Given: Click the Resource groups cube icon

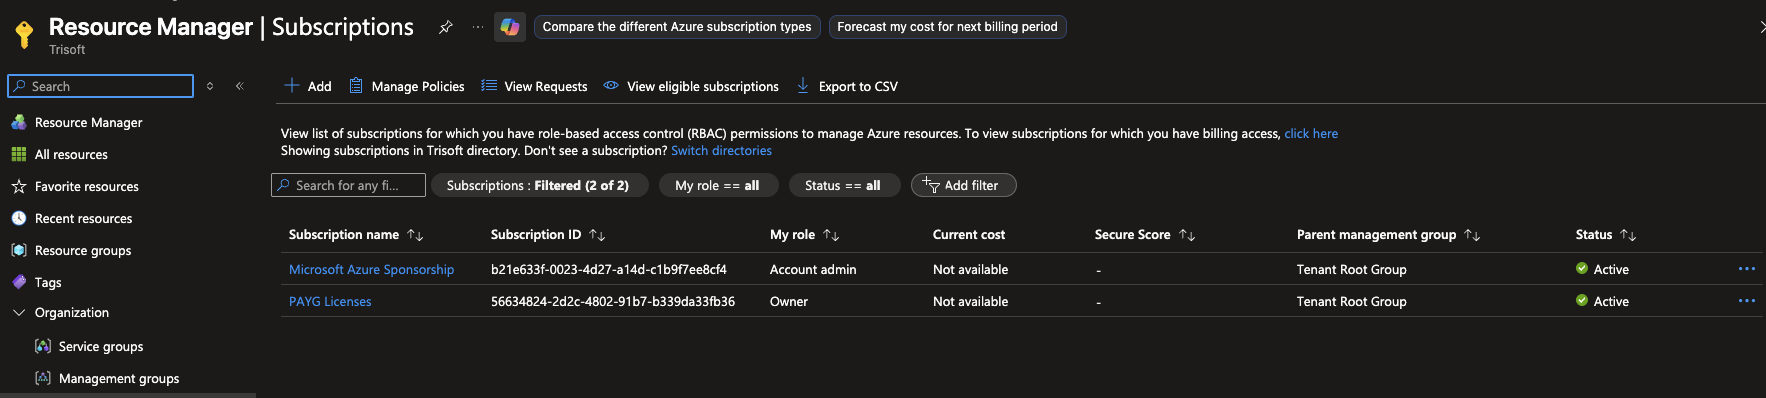Looking at the screenshot, I should (x=18, y=250).
